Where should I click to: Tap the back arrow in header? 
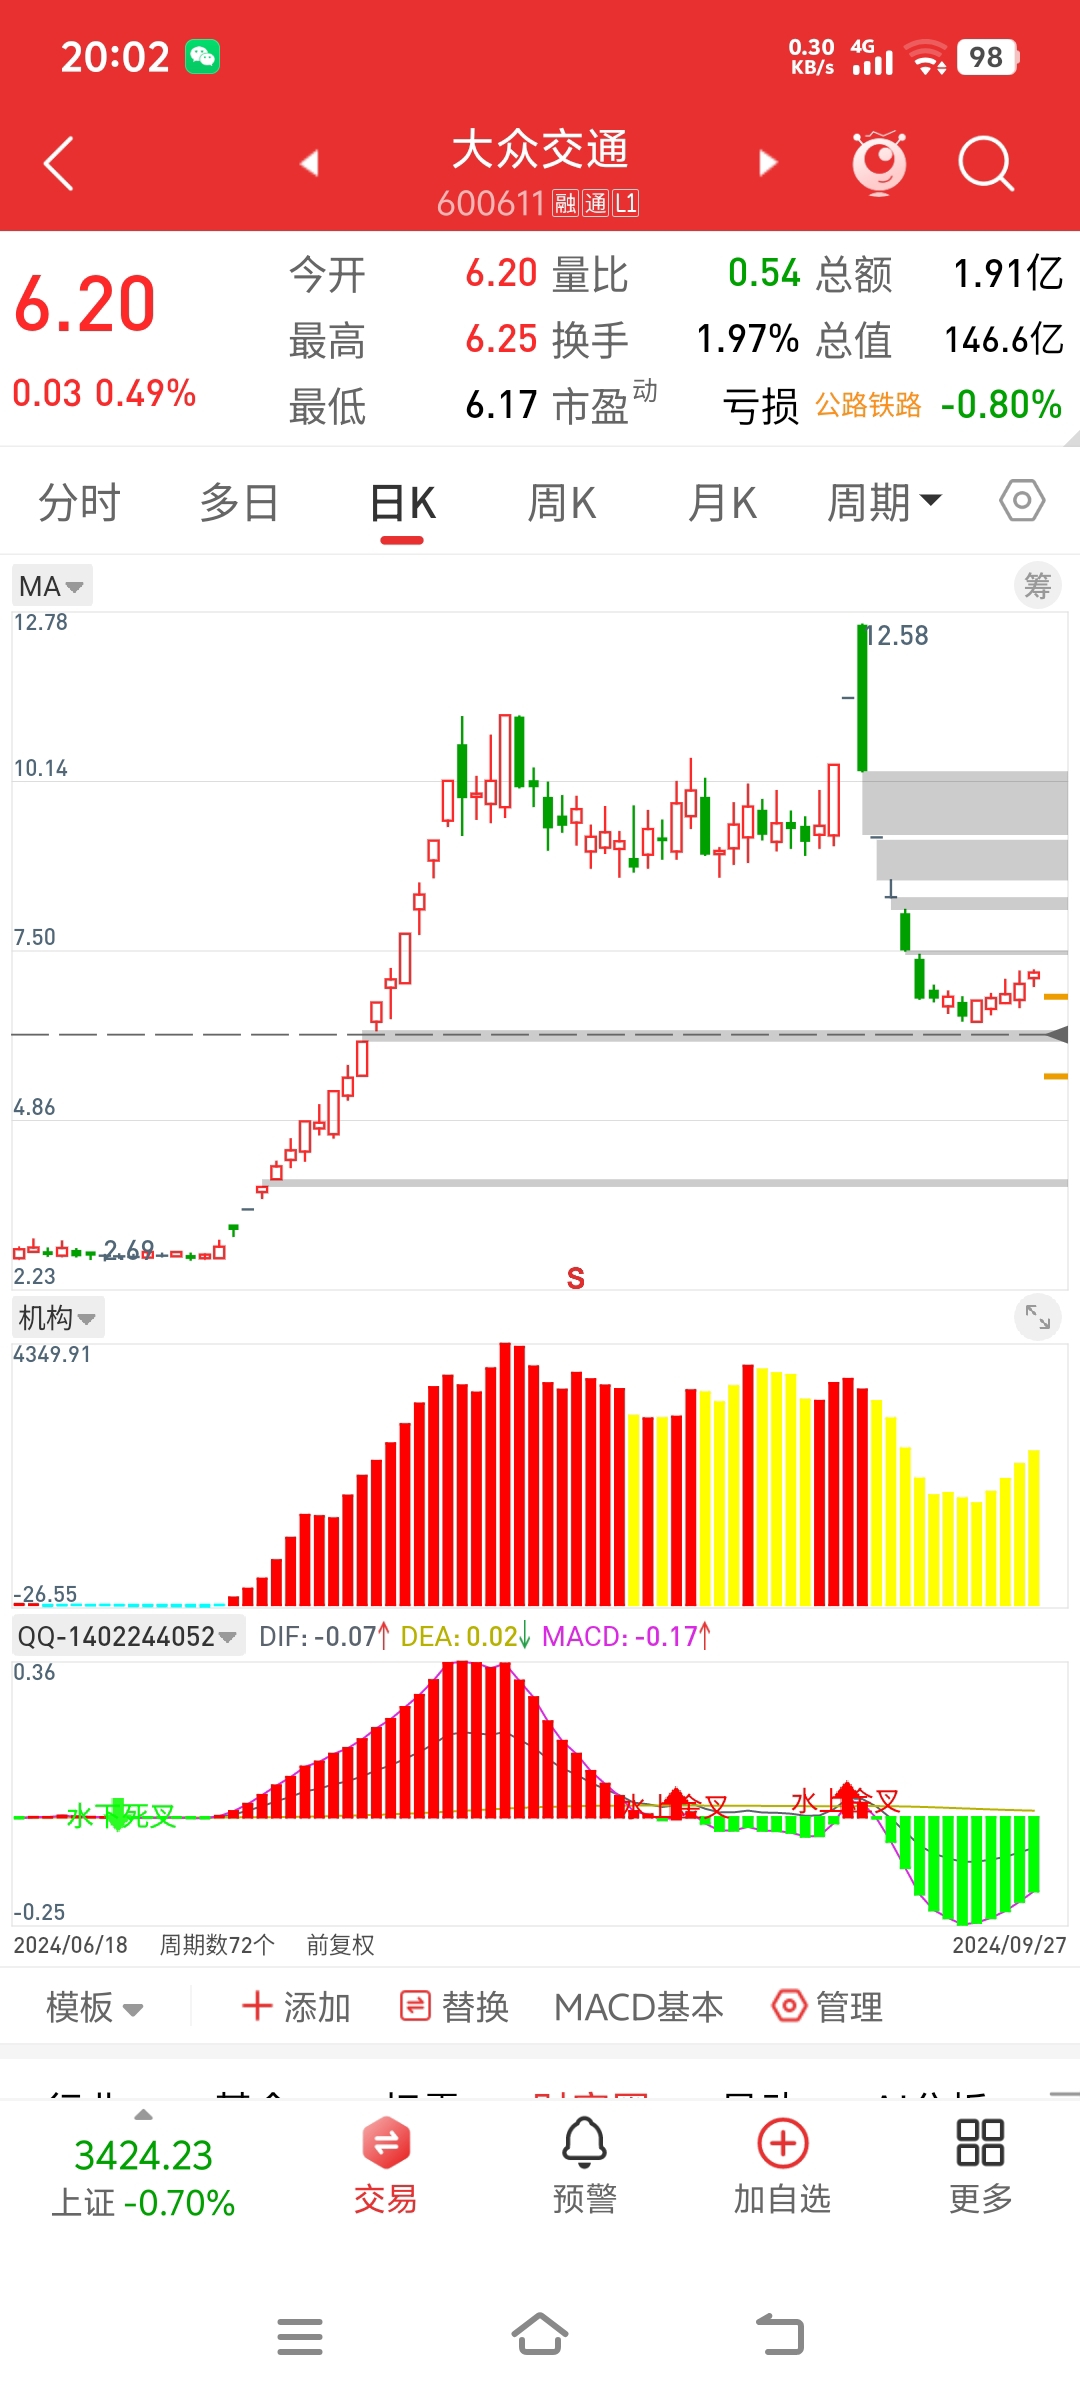[59, 163]
